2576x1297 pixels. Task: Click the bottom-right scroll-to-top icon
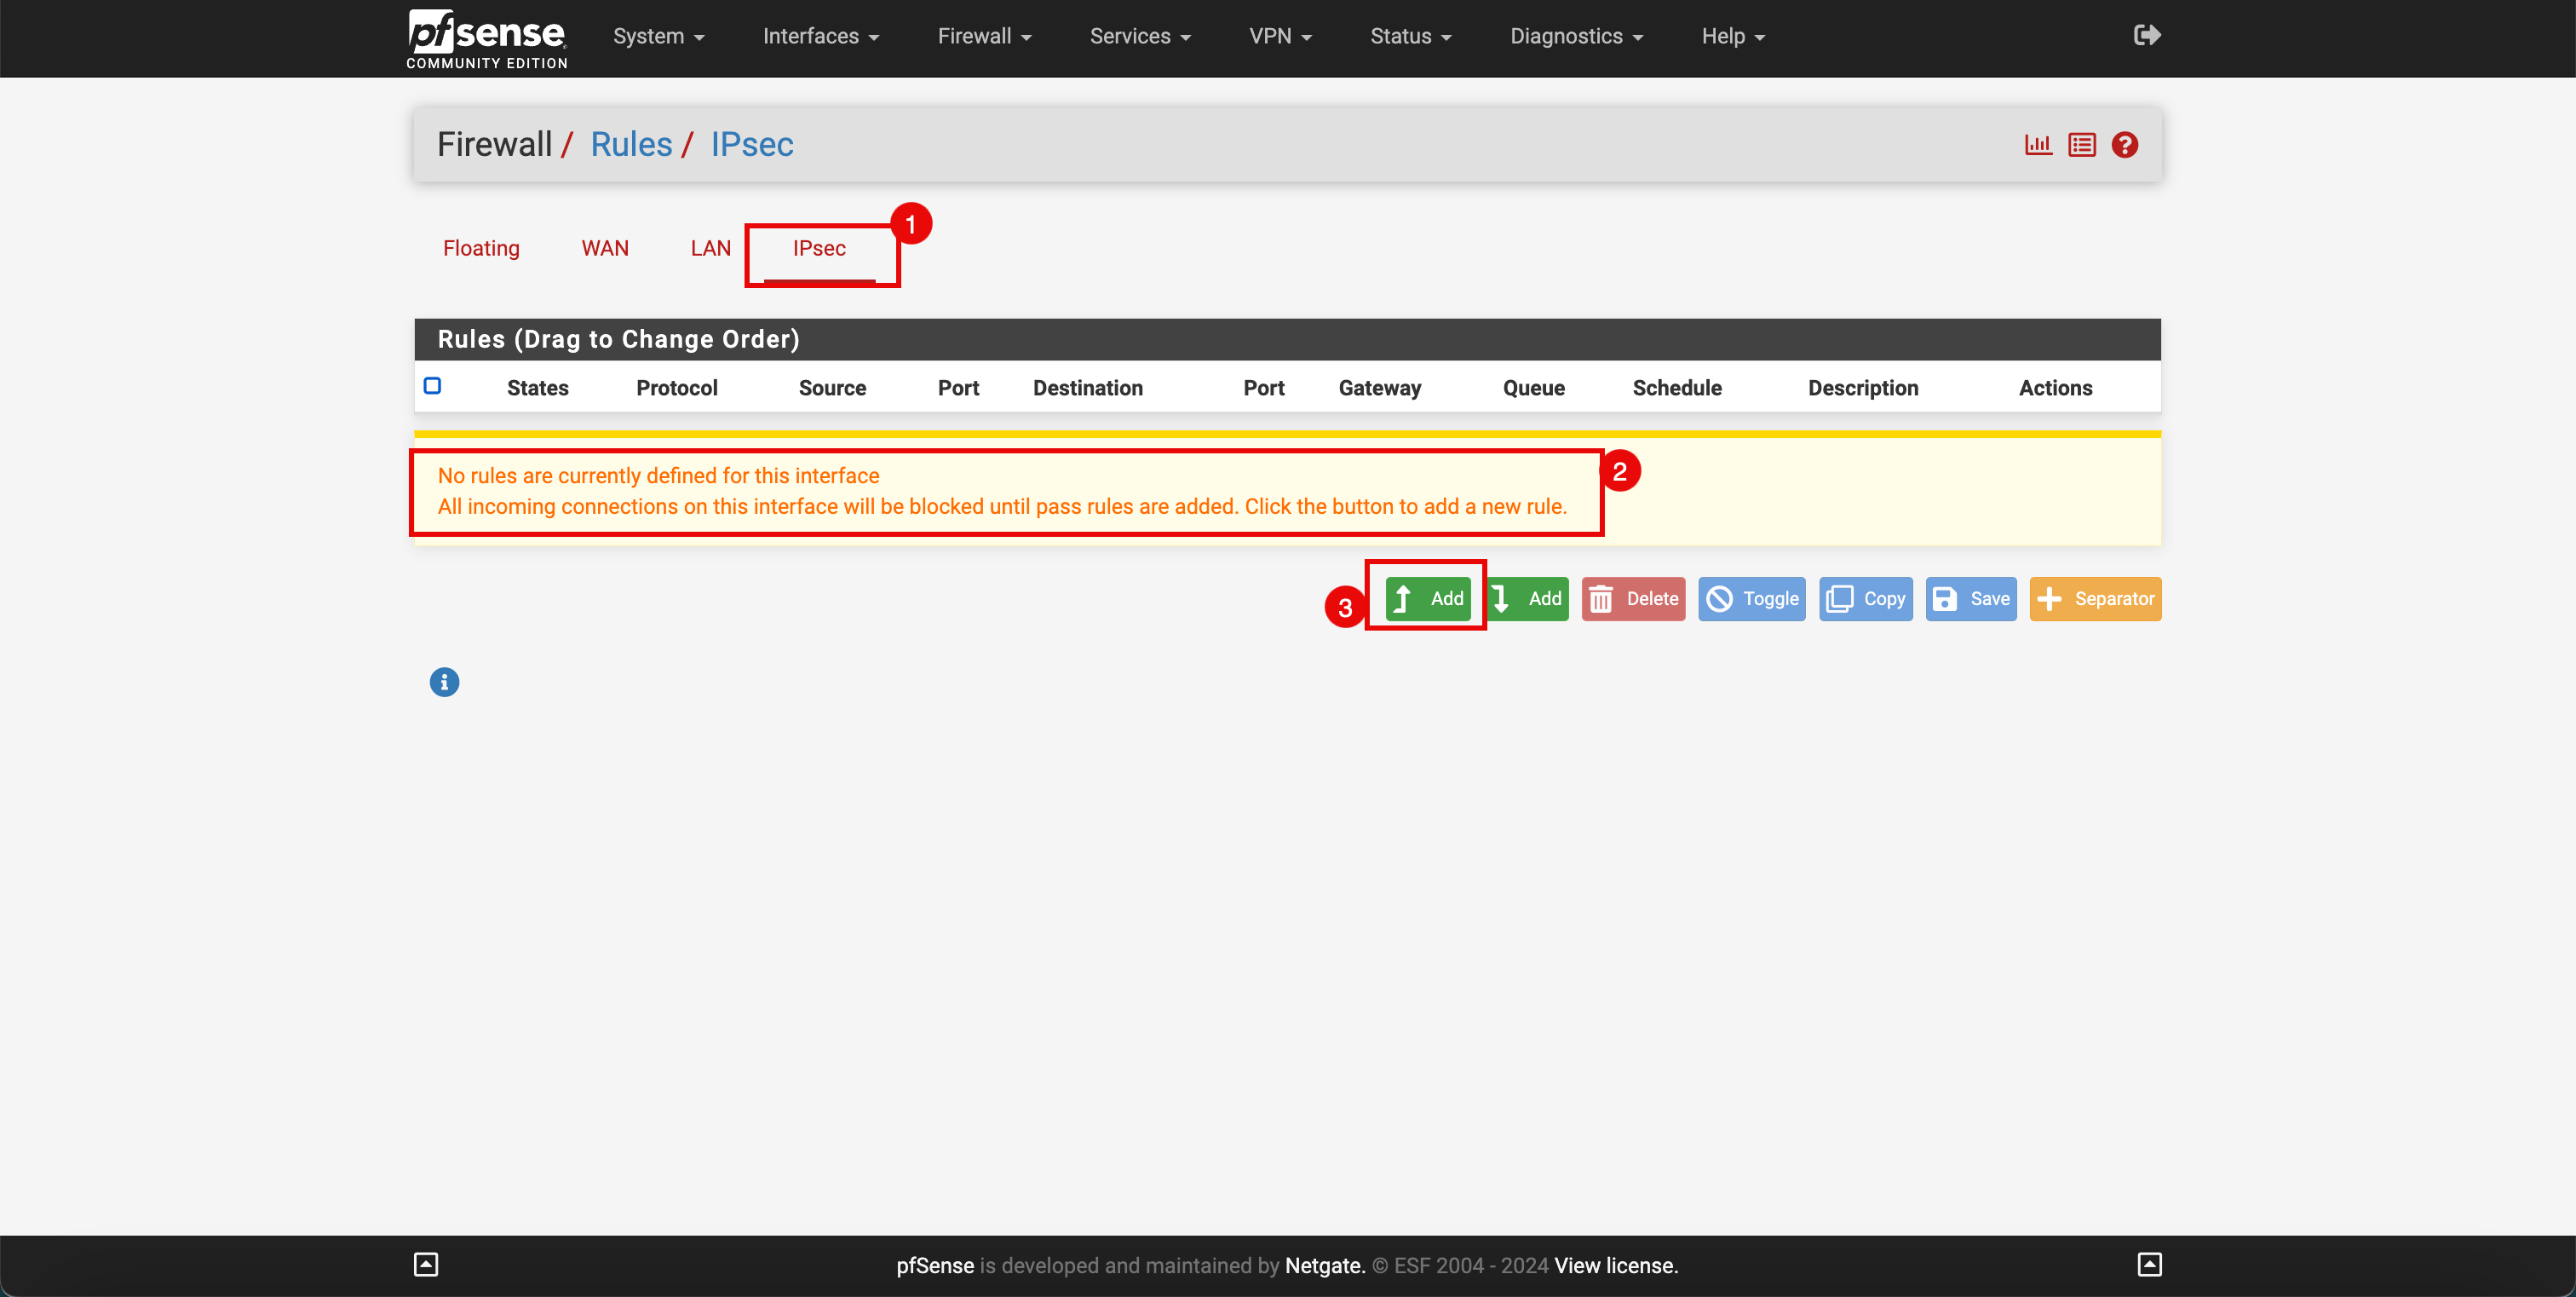2149,1265
